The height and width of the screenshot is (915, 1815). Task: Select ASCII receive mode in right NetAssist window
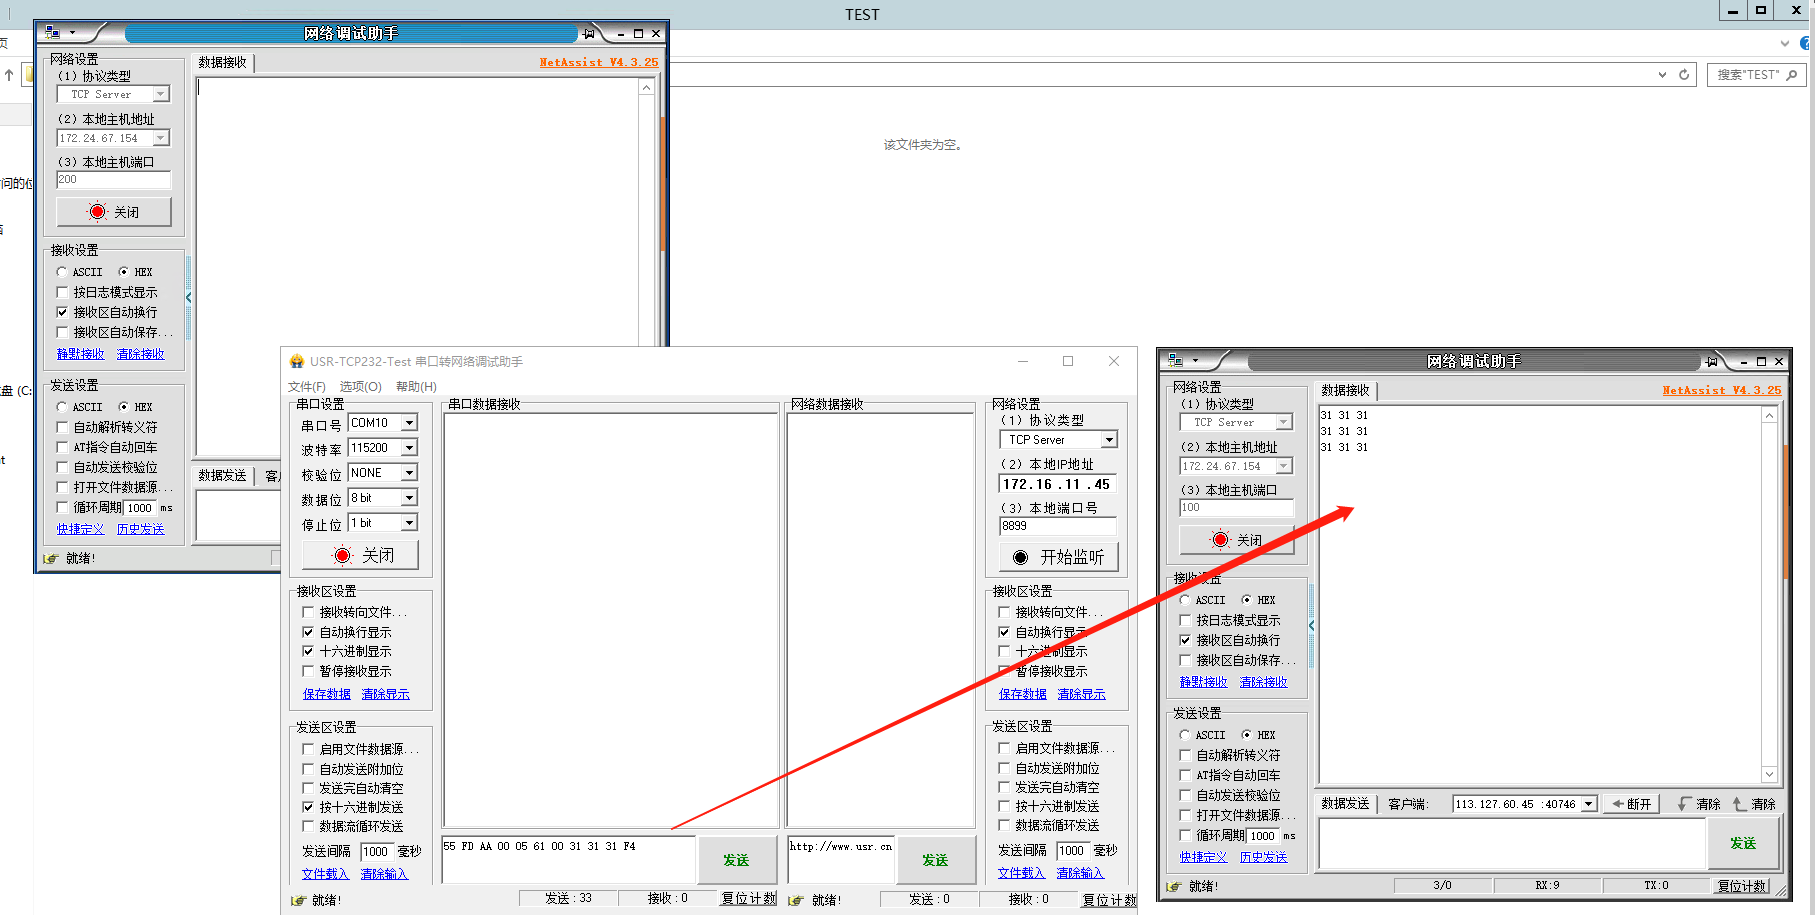click(1185, 600)
